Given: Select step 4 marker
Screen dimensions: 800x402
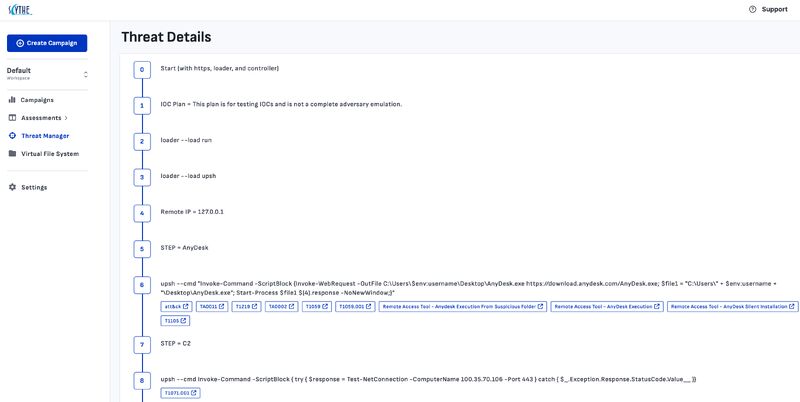Looking at the screenshot, I should pos(142,213).
